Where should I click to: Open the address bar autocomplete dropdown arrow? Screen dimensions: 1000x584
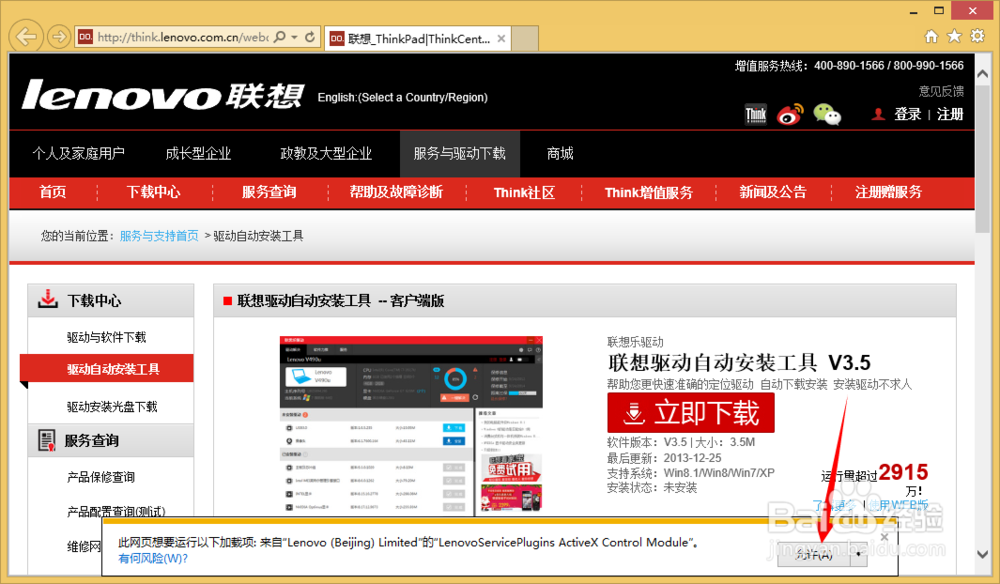tap(295, 37)
